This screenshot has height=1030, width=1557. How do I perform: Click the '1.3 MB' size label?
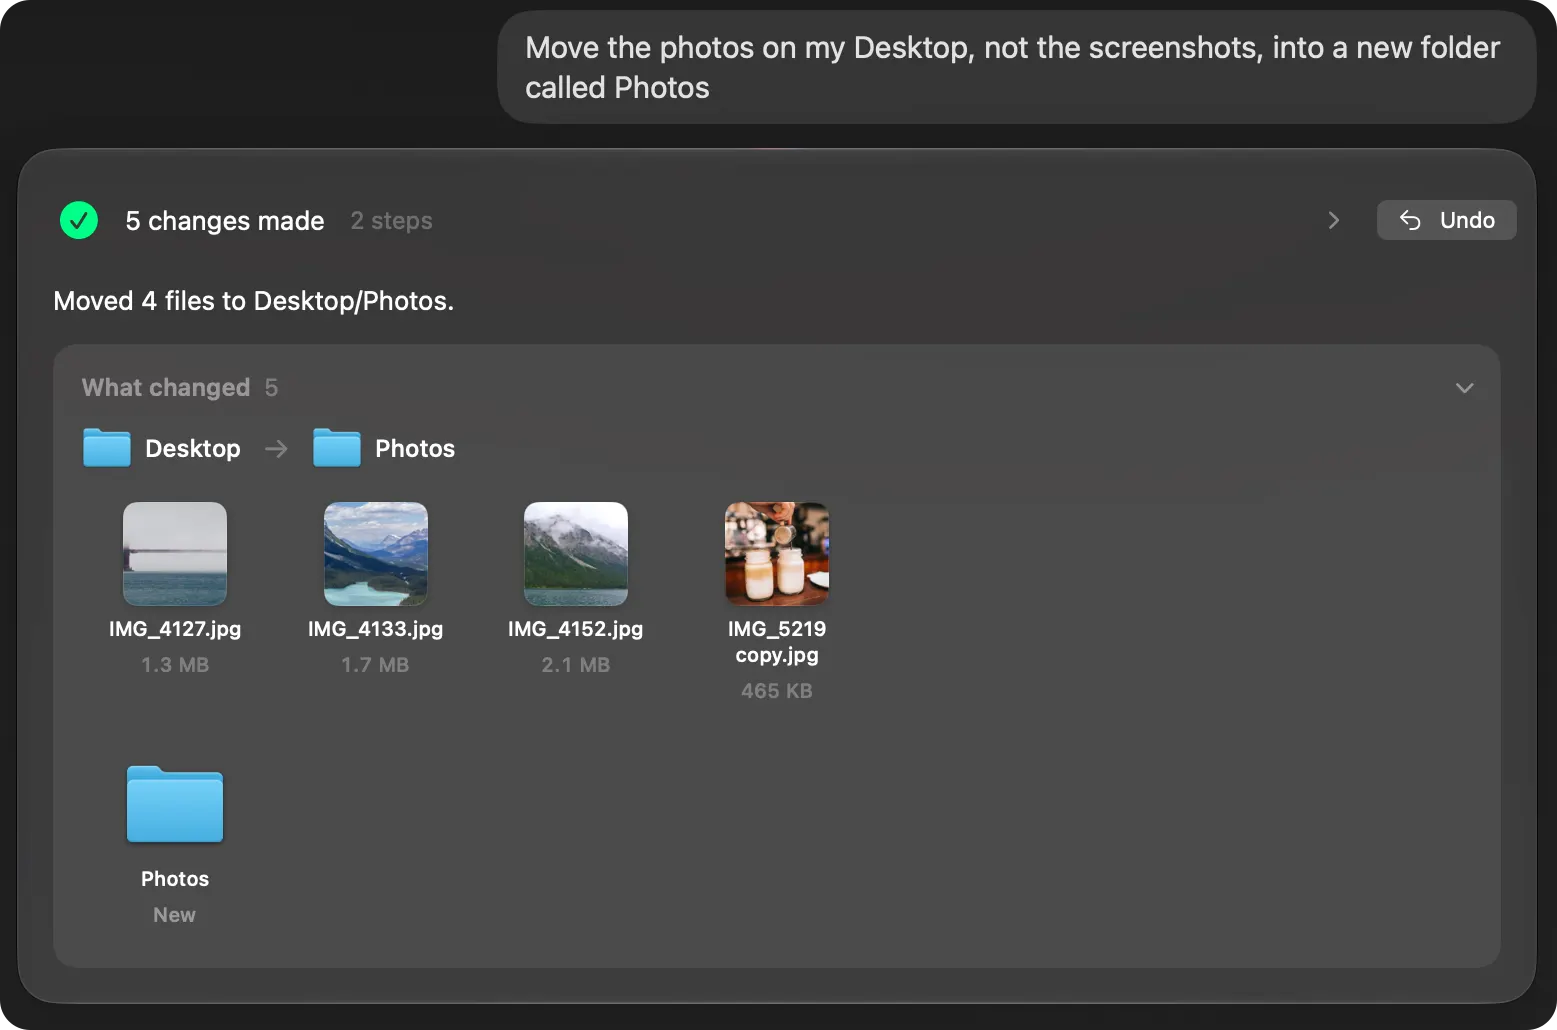click(175, 665)
